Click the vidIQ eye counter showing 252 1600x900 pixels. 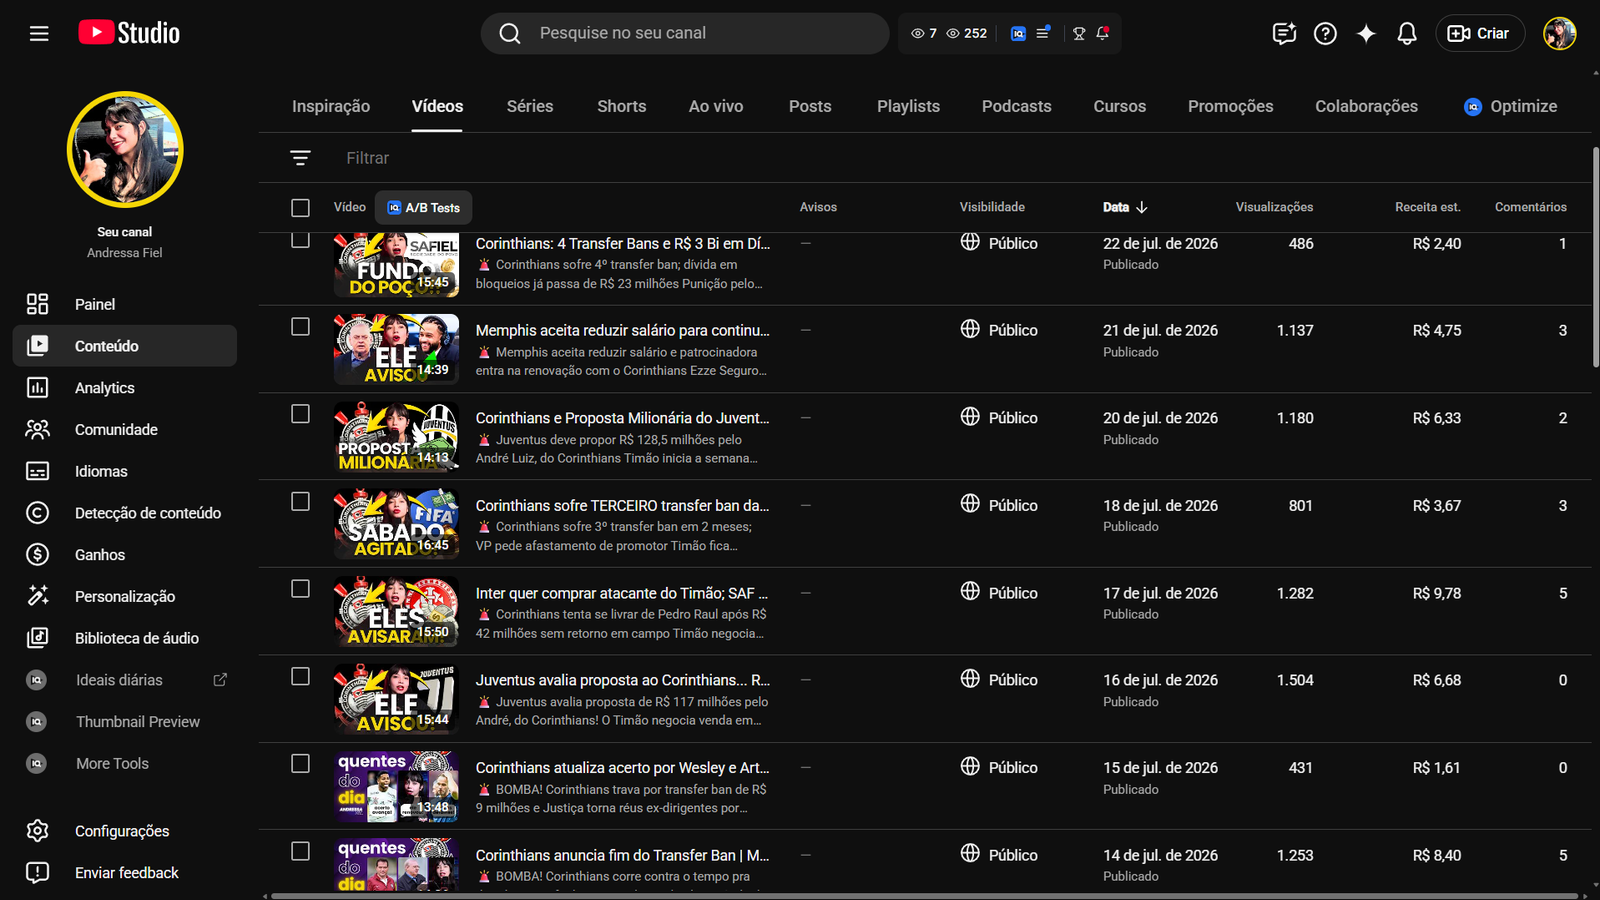tap(967, 33)
